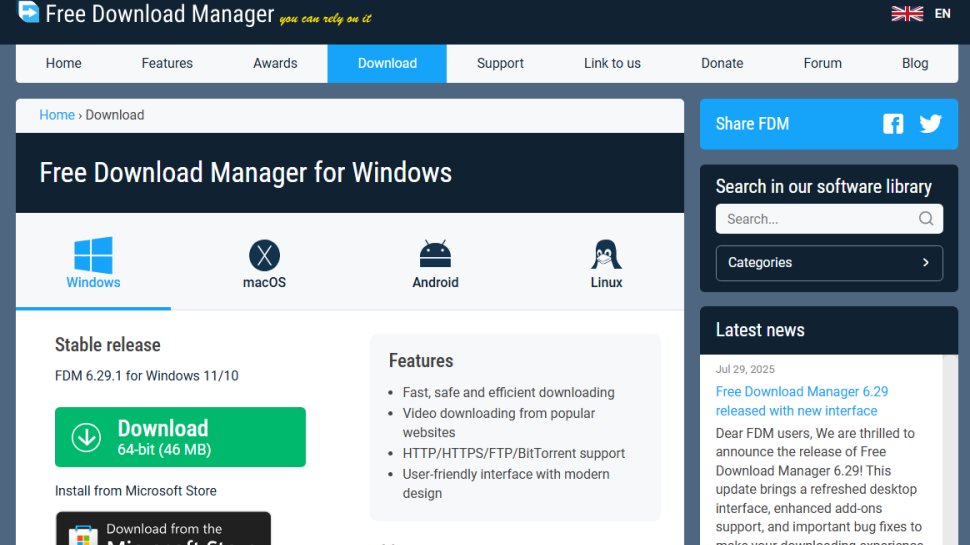Open the Awards menu item
970x545 pixels.
275,63
